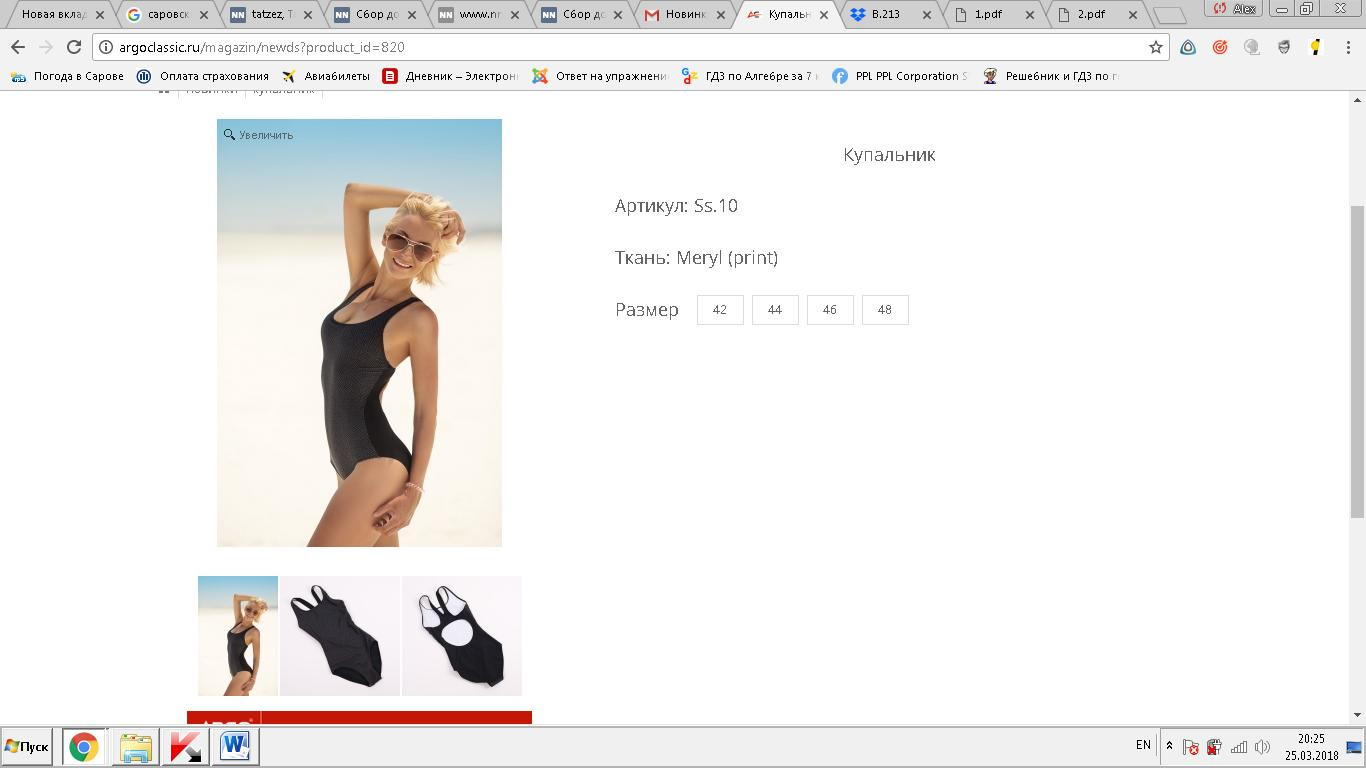Open the red target extension icon

click(1220, 47)
